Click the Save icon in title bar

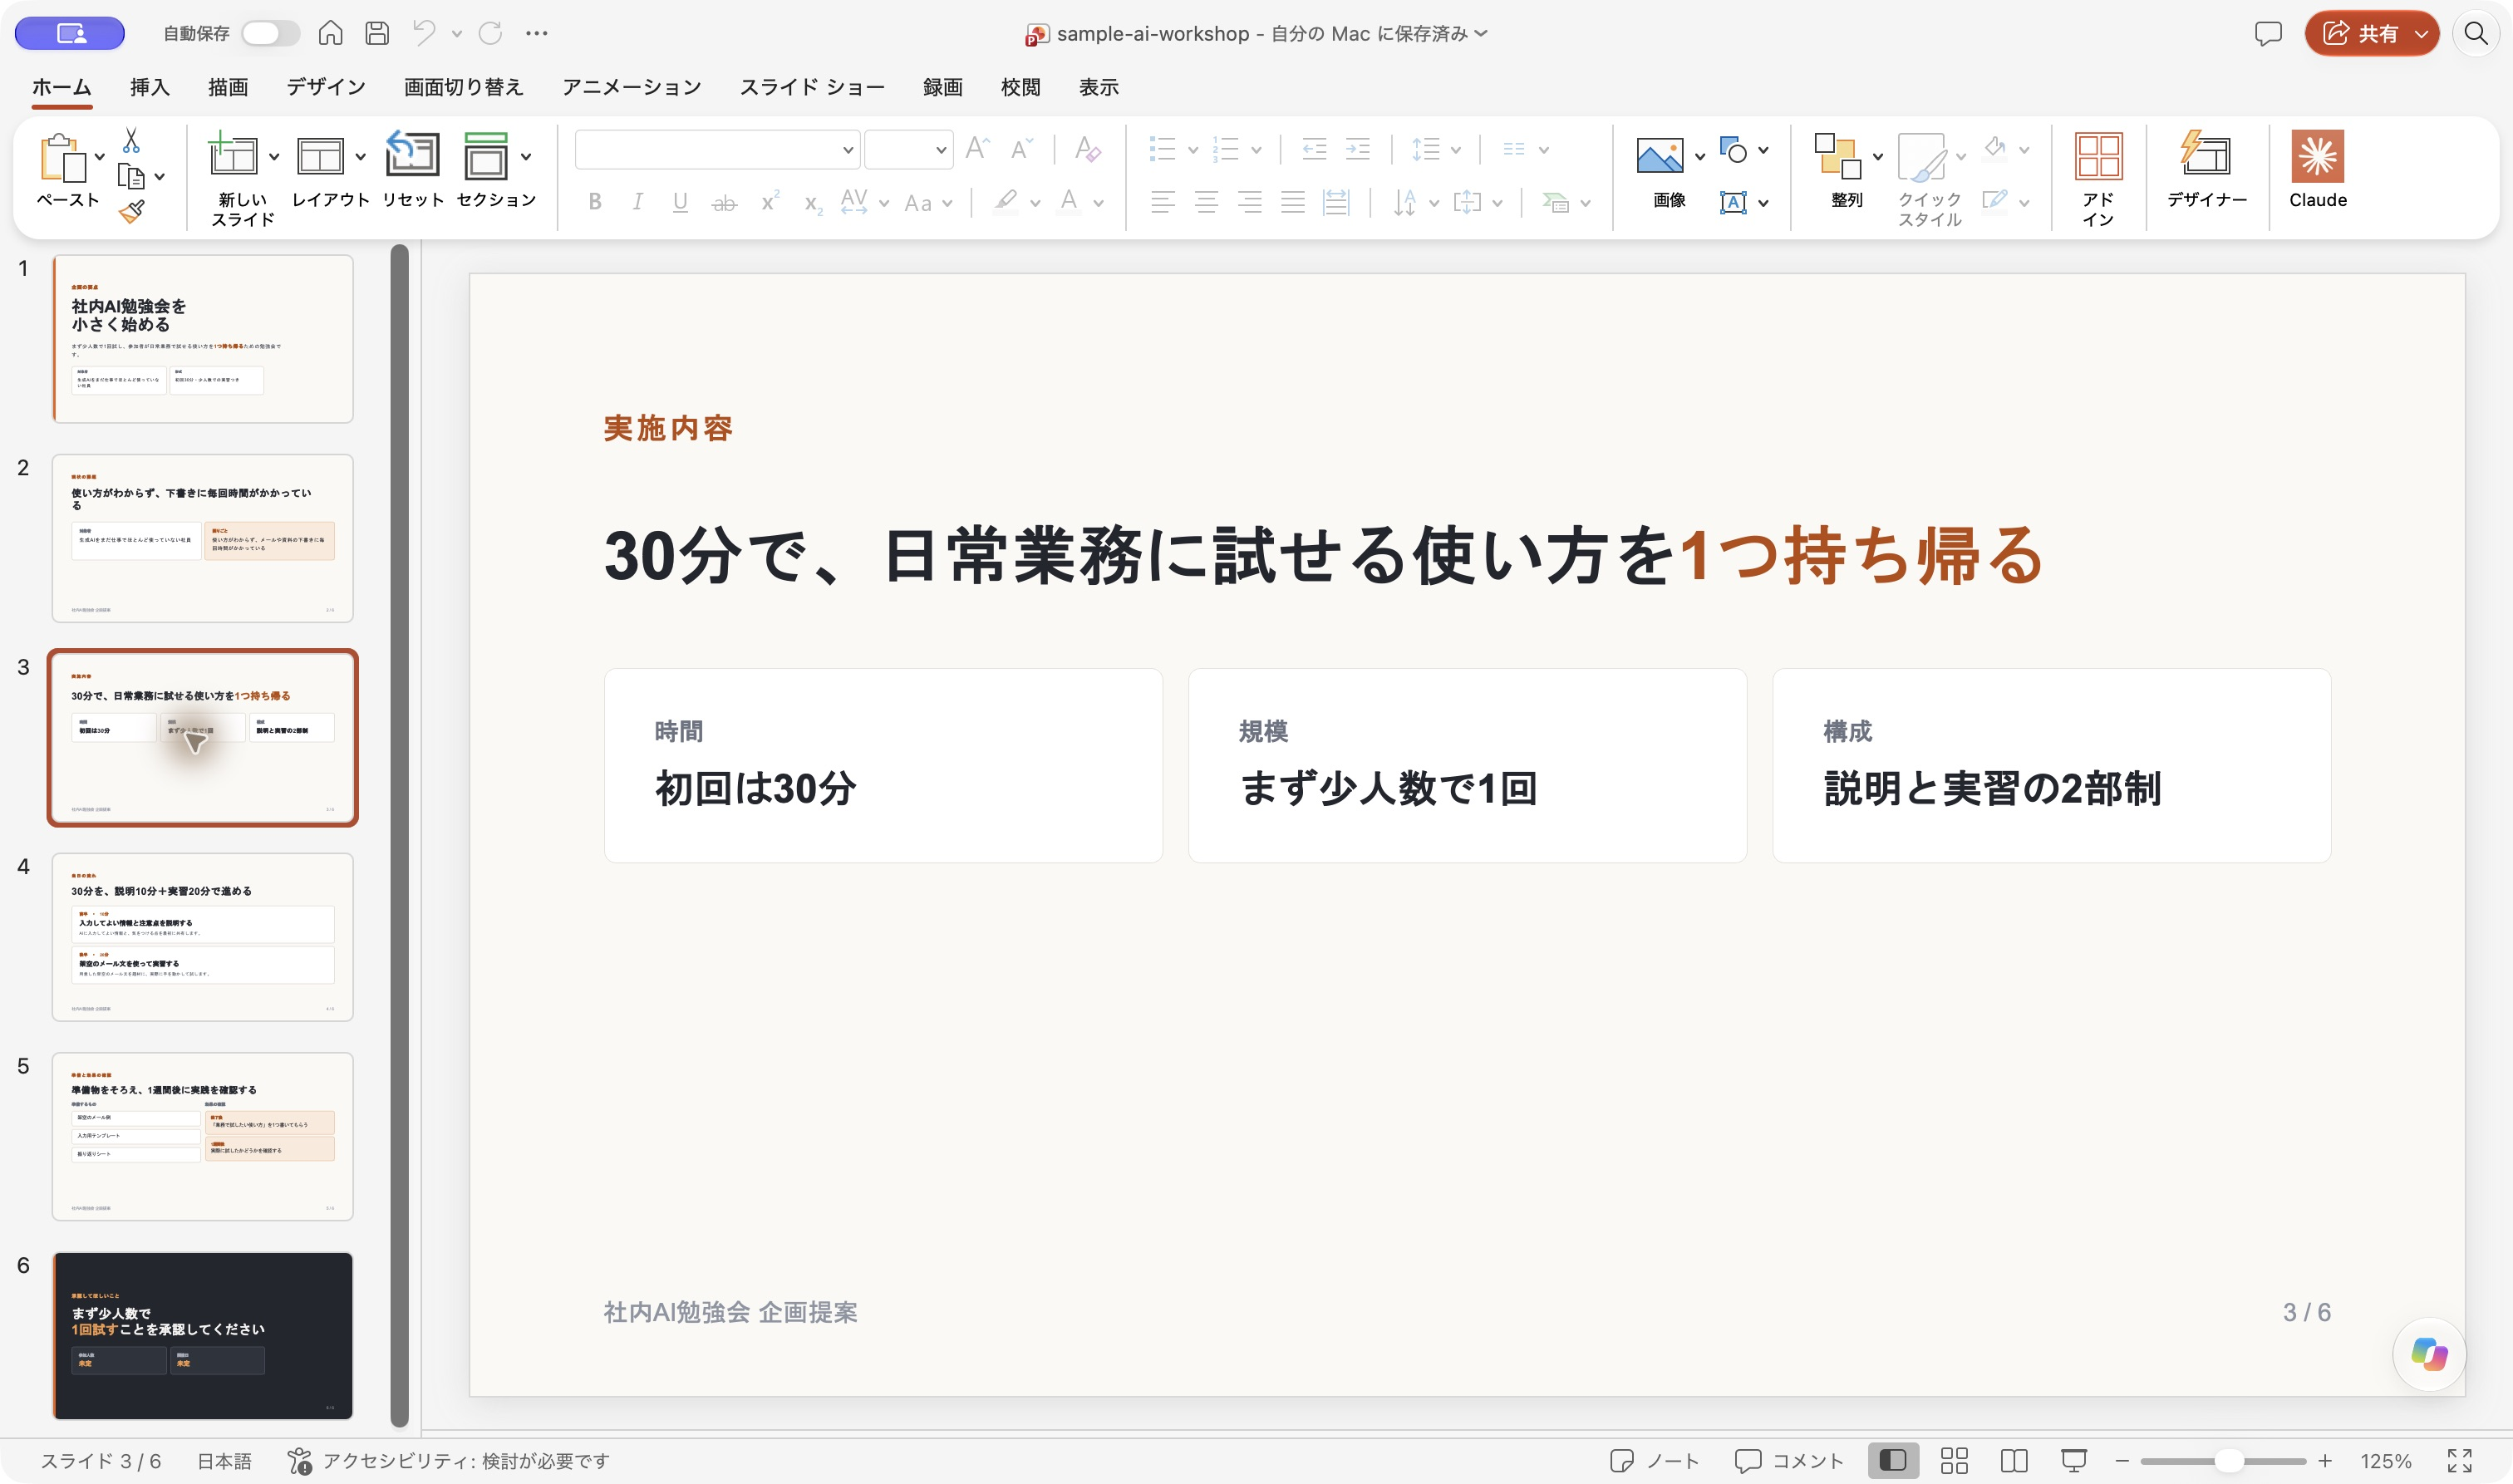(x=377, y=33)
